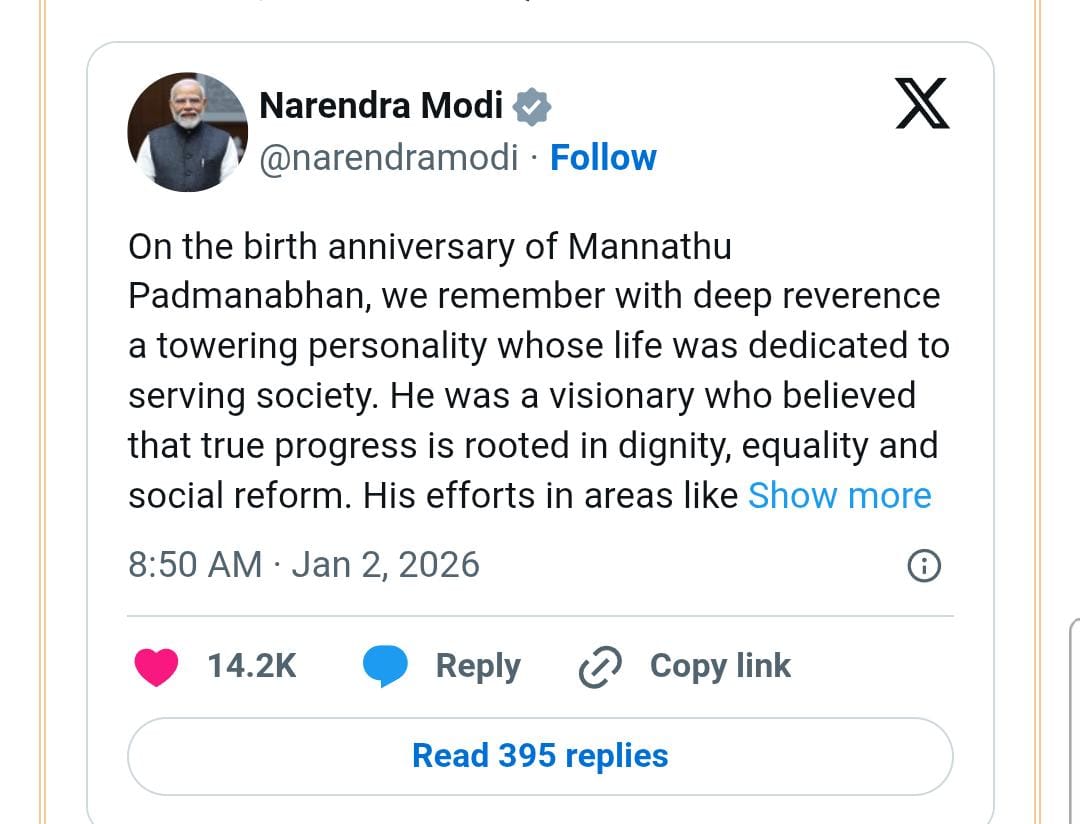Expand the tweet with Show more
The height and width of the screenshot is (824, 1080).
tap(839, 495)
